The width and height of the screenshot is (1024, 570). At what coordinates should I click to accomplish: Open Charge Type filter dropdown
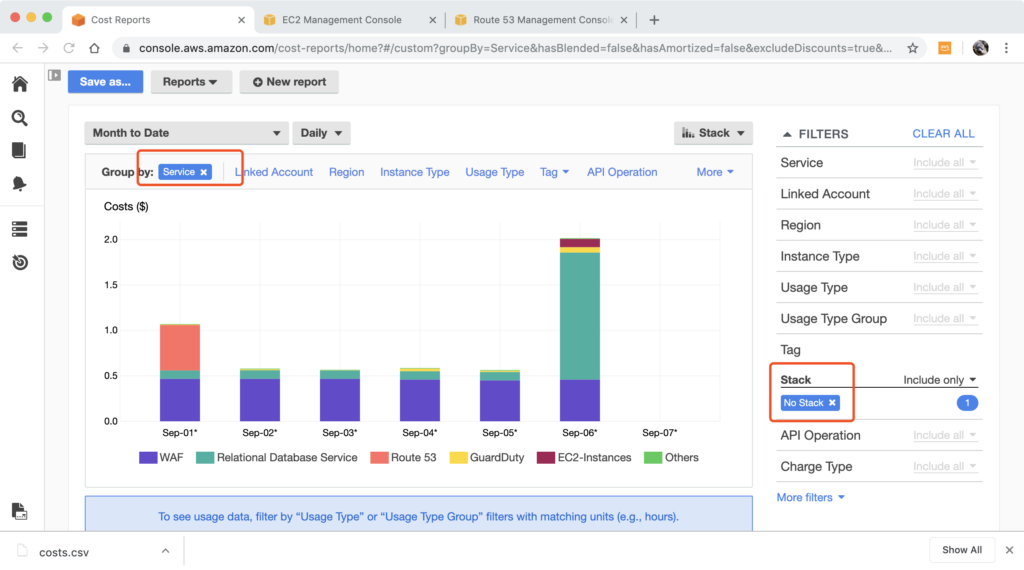tap(944, 466)
